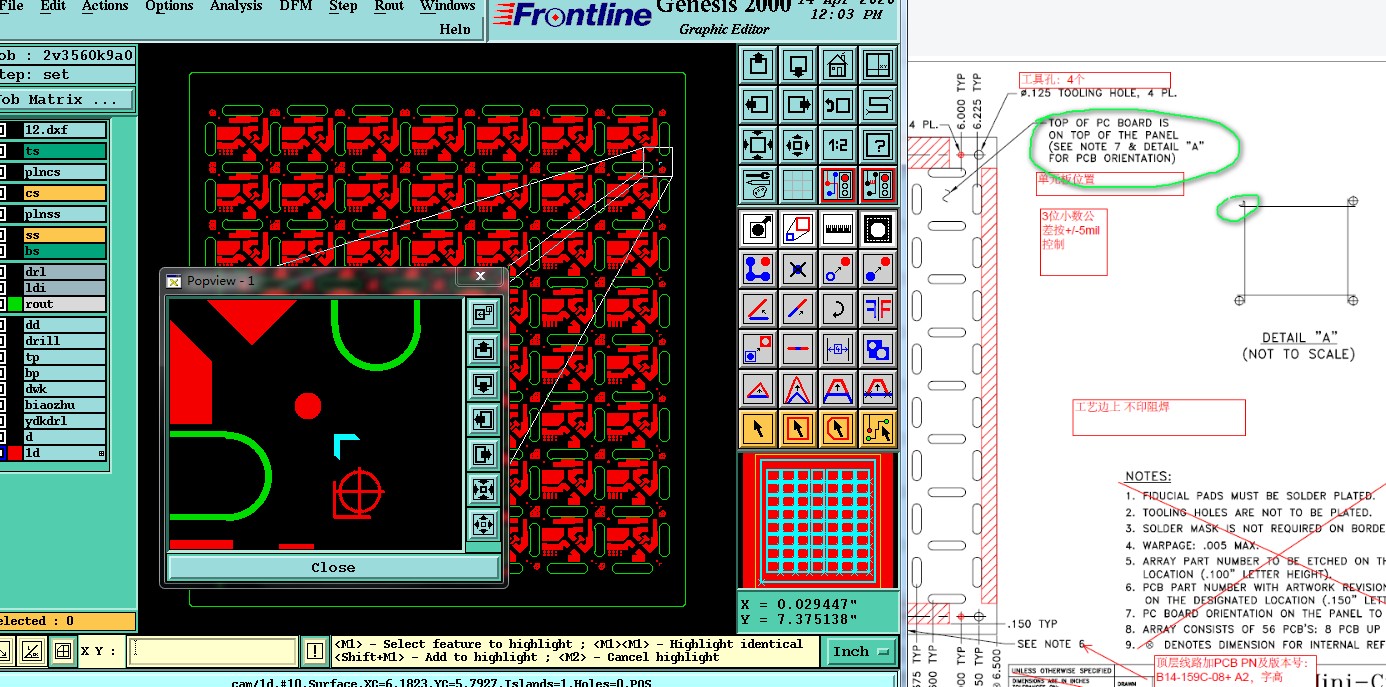Click the rotate arrow icon

(x=838, y=309)
